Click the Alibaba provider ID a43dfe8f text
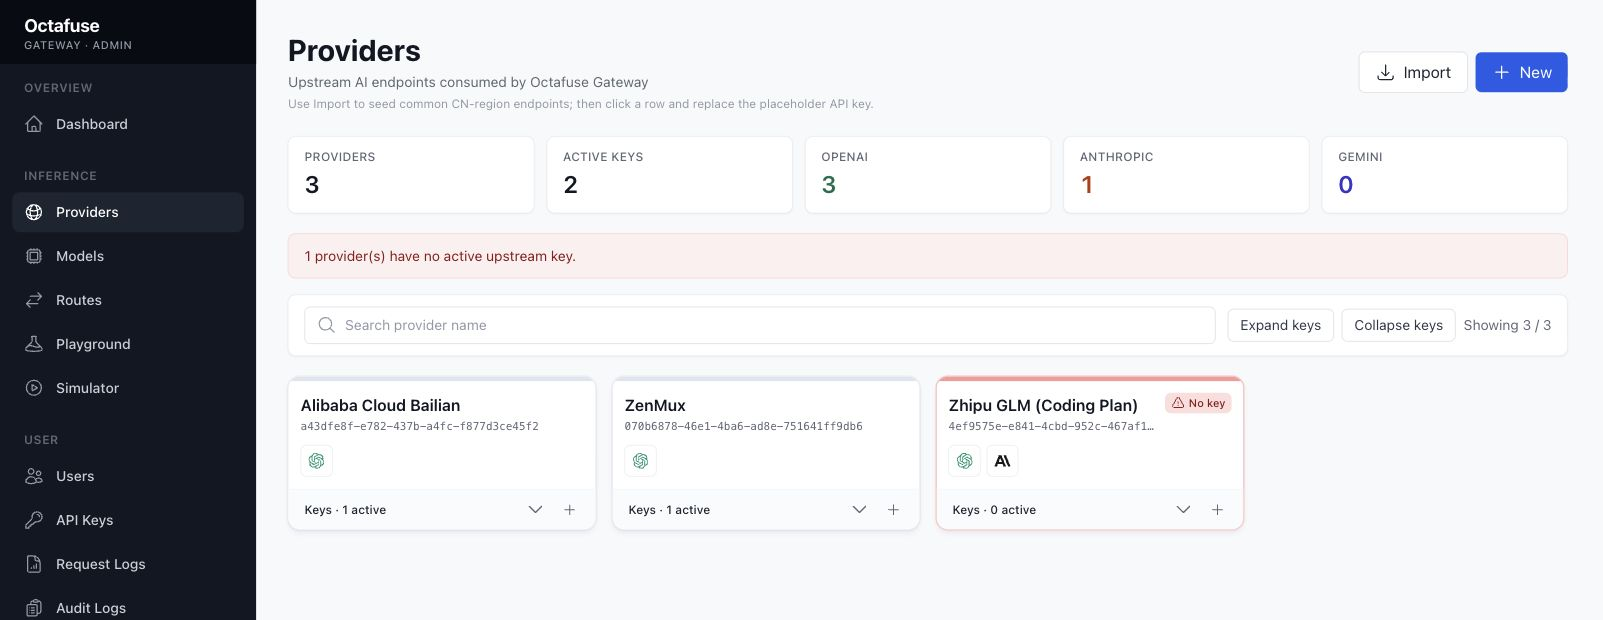The height and width of the screenshot is (620, 1603). [x=420, y=426]
